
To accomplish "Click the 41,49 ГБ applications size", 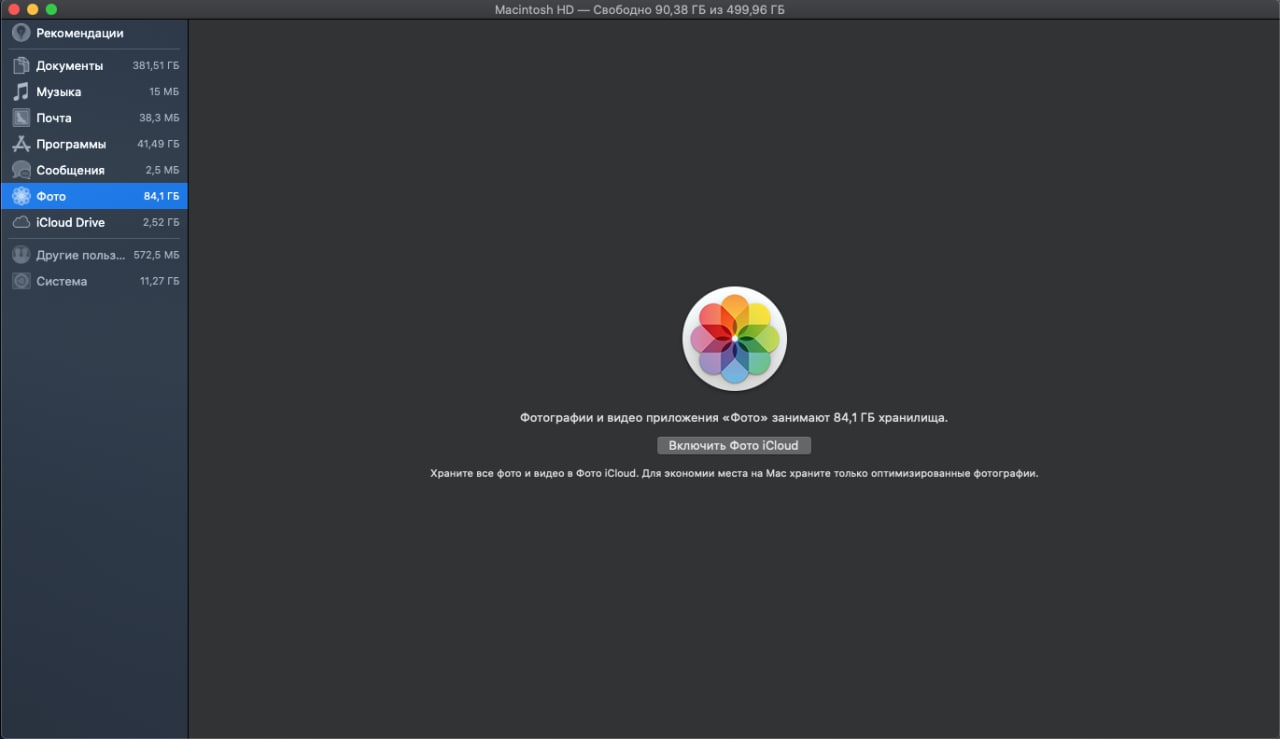I will (x=158, y=144).
